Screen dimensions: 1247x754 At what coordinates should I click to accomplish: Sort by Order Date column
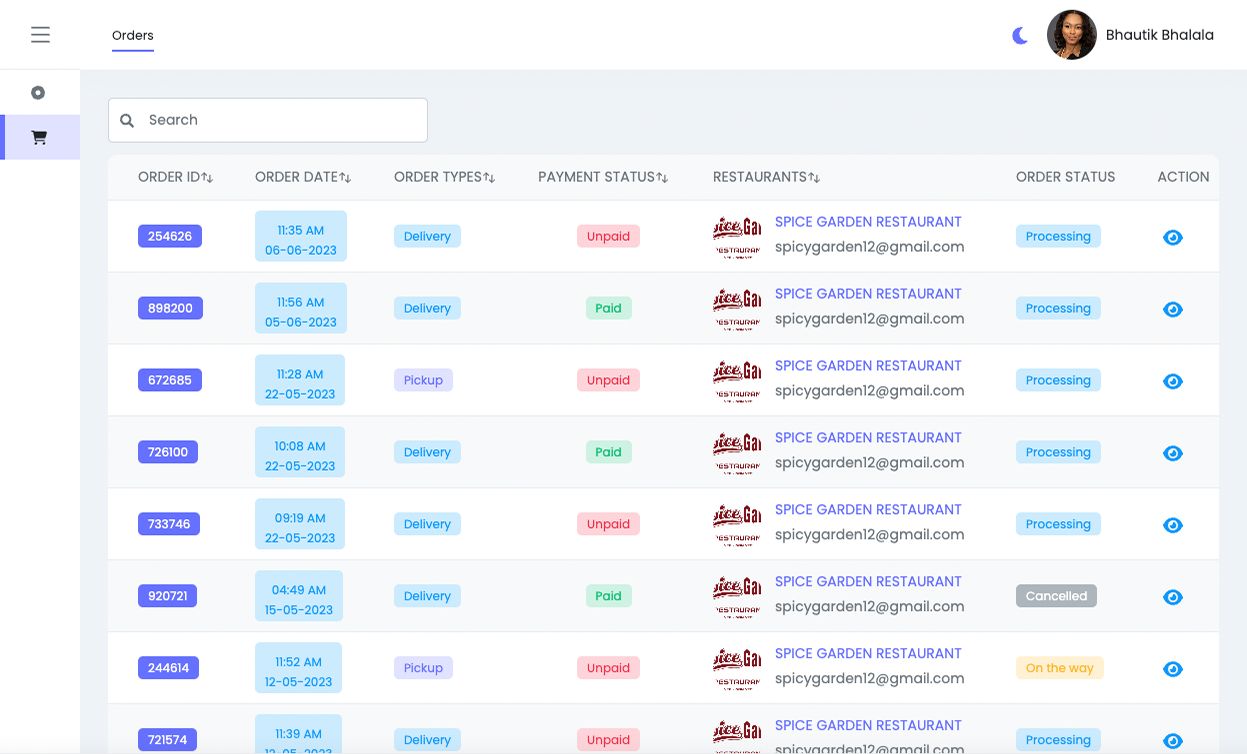[303, 177]
